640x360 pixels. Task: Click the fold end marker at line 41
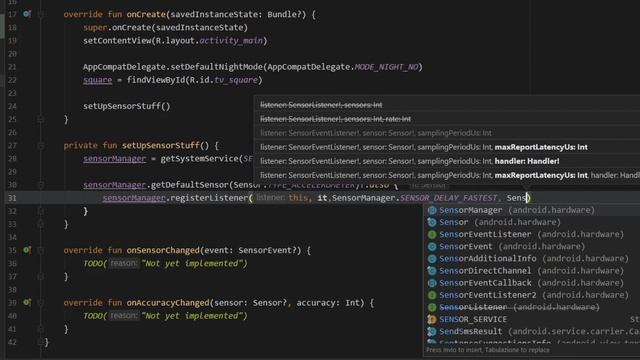[x=40, y=329]
